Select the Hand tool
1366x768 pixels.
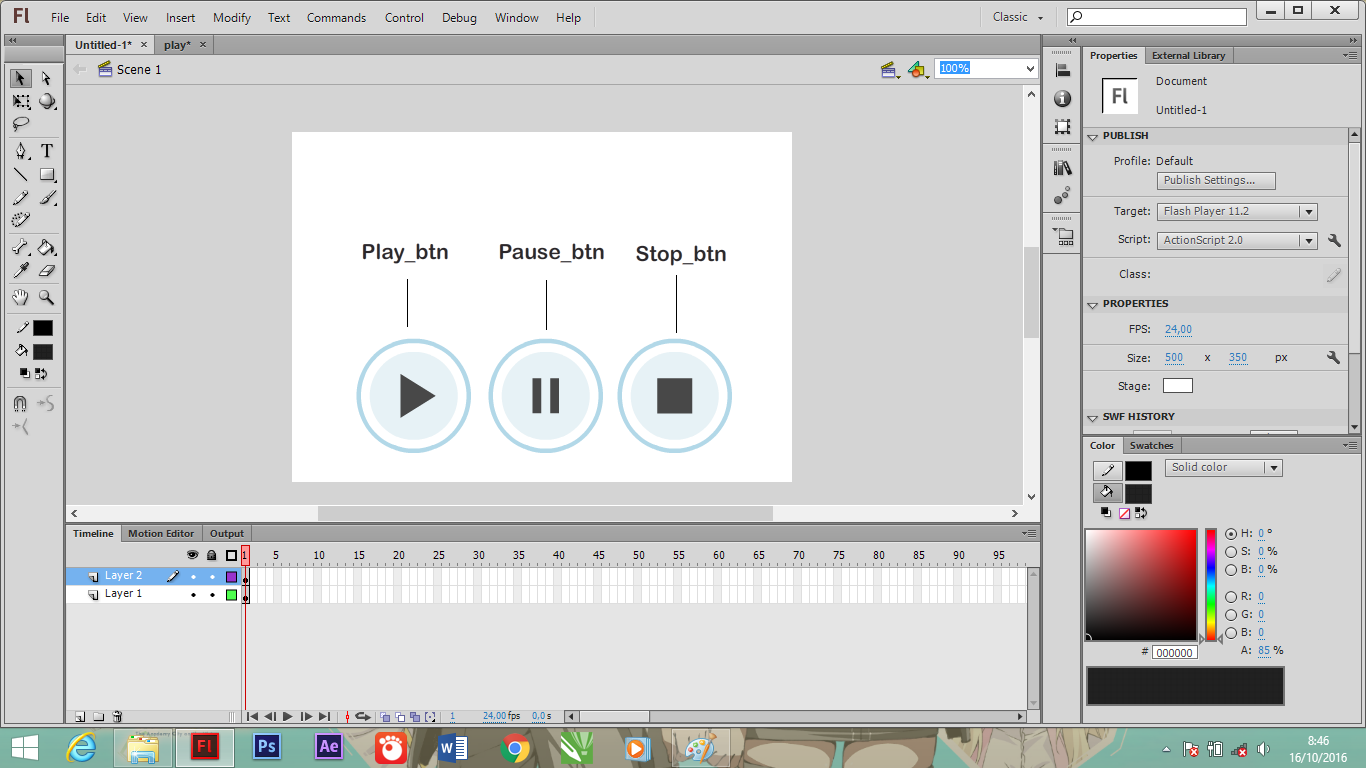coord(21,297)
